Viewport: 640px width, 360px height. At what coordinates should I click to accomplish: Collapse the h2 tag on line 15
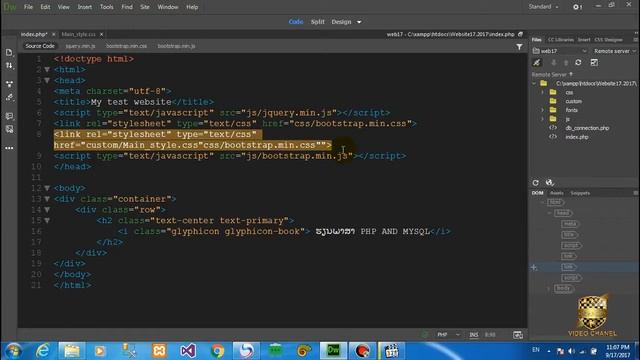point(47,220)
